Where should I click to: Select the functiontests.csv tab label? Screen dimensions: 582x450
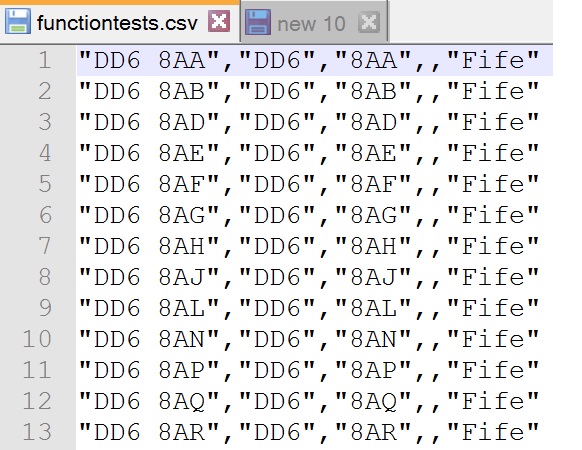click(x=117, y=23)
